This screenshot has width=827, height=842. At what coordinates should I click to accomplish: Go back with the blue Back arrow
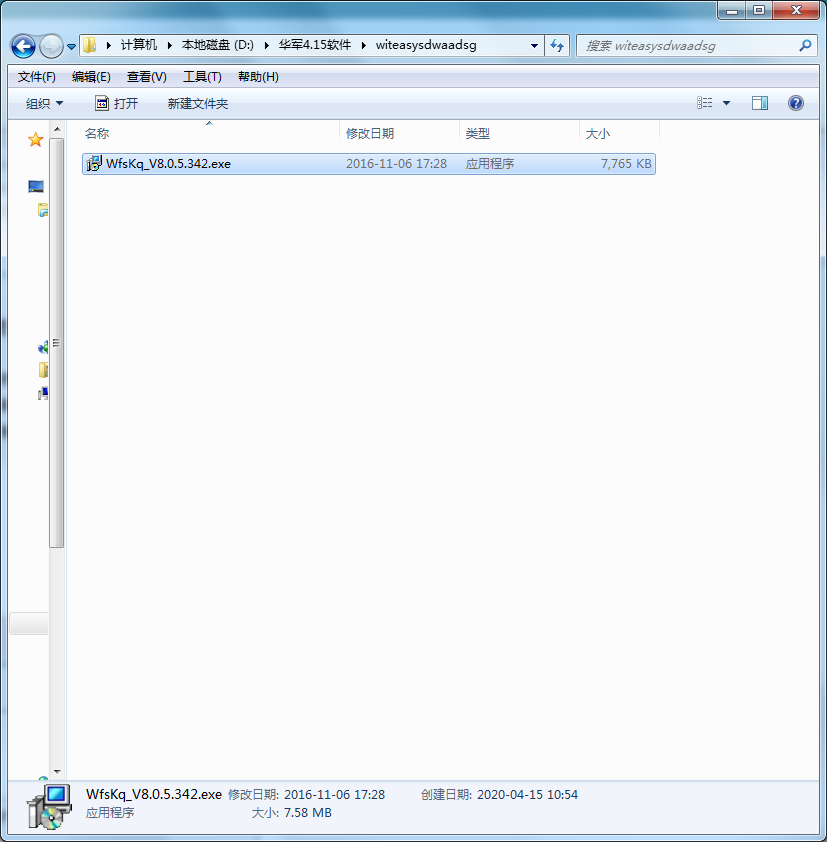click(23, 46)
